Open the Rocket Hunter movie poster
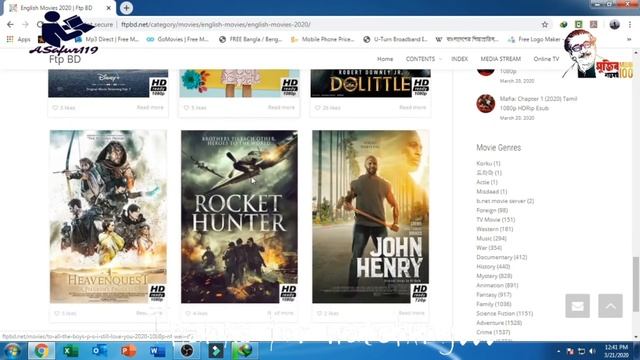The image size is (640, 360). [x=239, y=217]
